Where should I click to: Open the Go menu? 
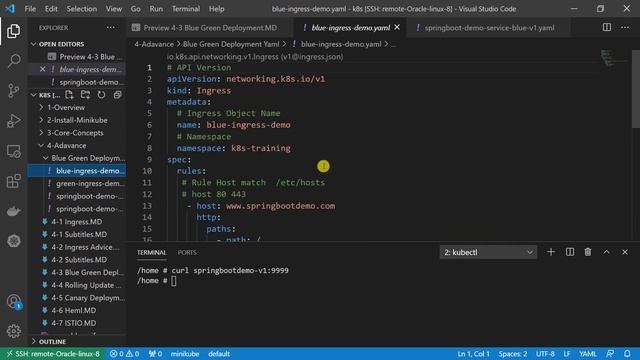[x=136, y=9]
